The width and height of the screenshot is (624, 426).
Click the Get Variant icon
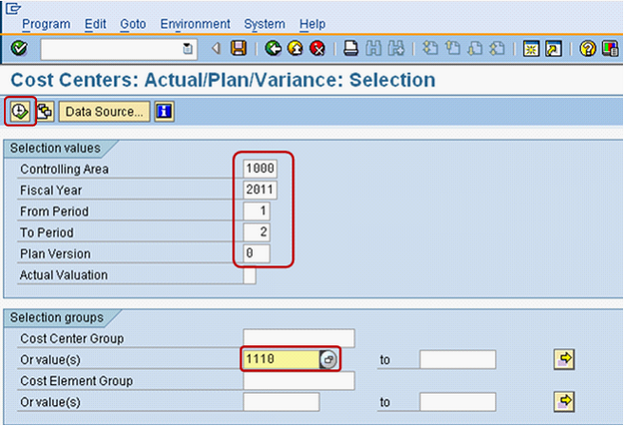point(45,111)
